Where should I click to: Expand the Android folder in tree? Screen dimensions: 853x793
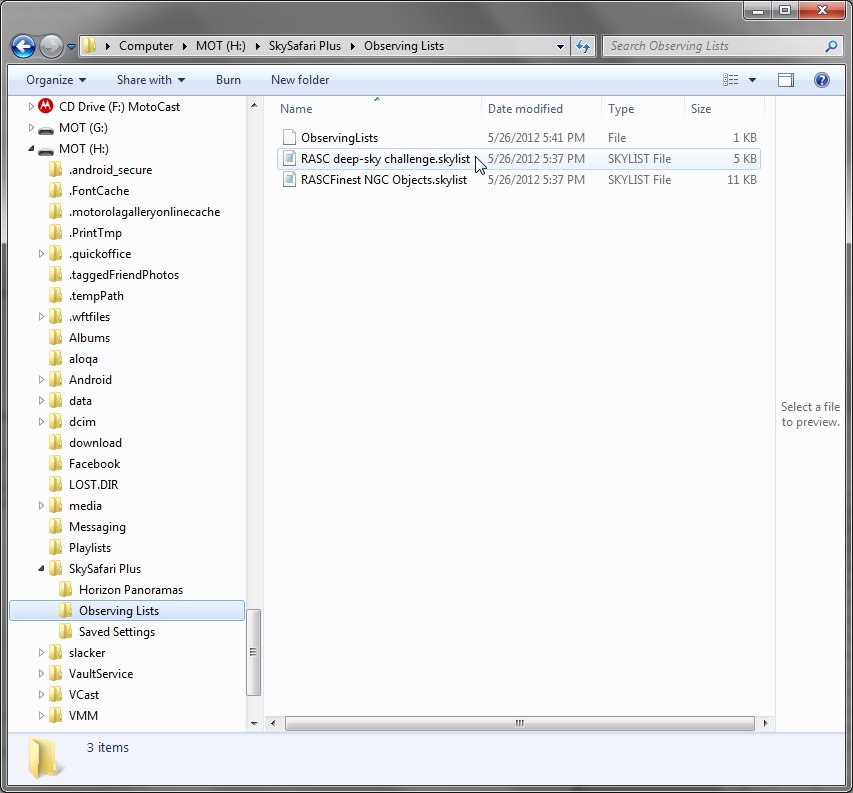pyautogui.click(x=42, y=380)
